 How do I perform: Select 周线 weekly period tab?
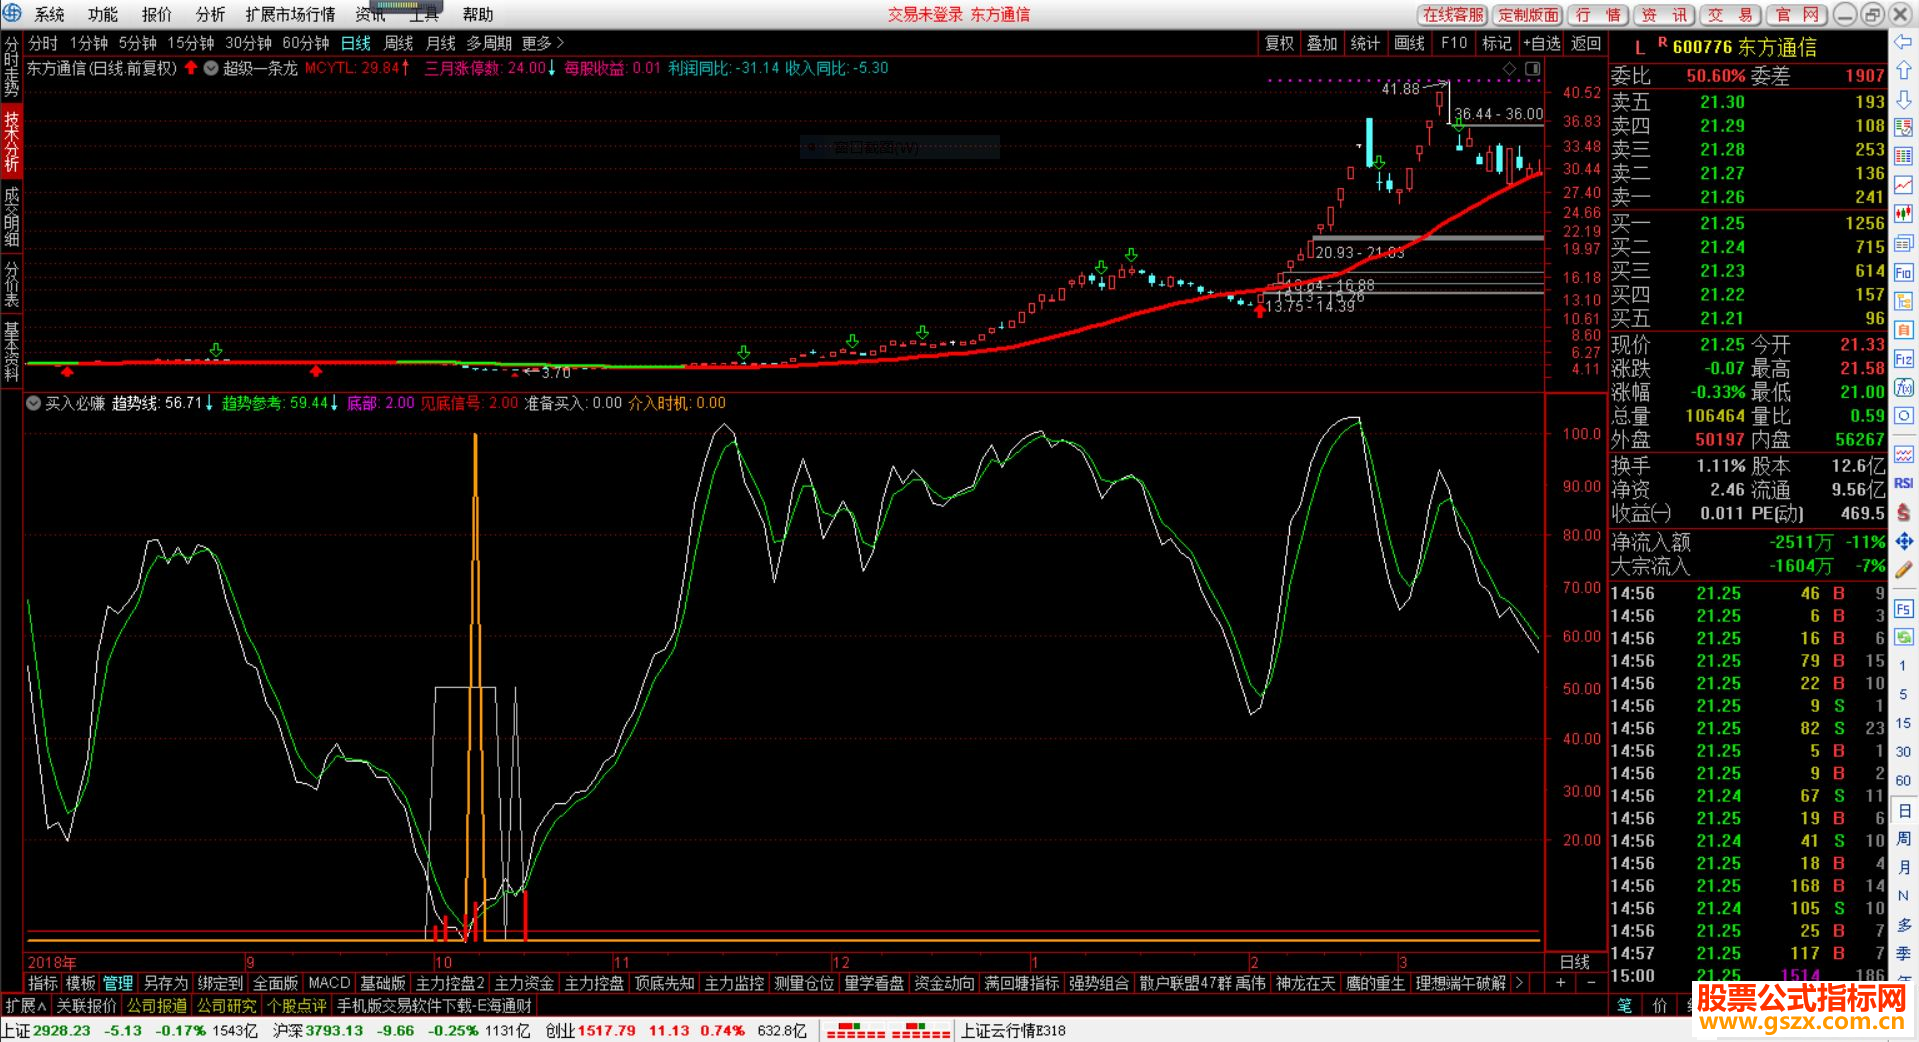(x=398, y=43)
